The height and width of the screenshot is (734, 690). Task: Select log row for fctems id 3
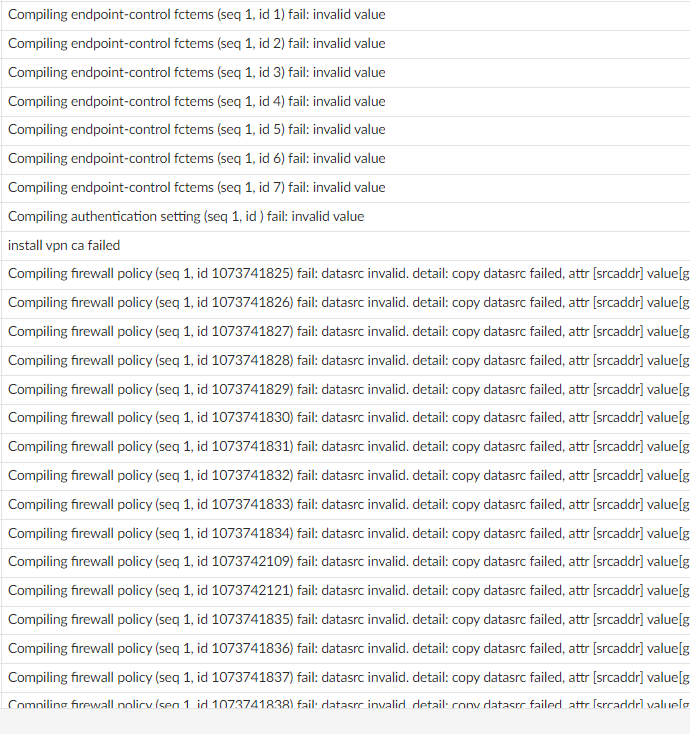click(x=196, y=73)
